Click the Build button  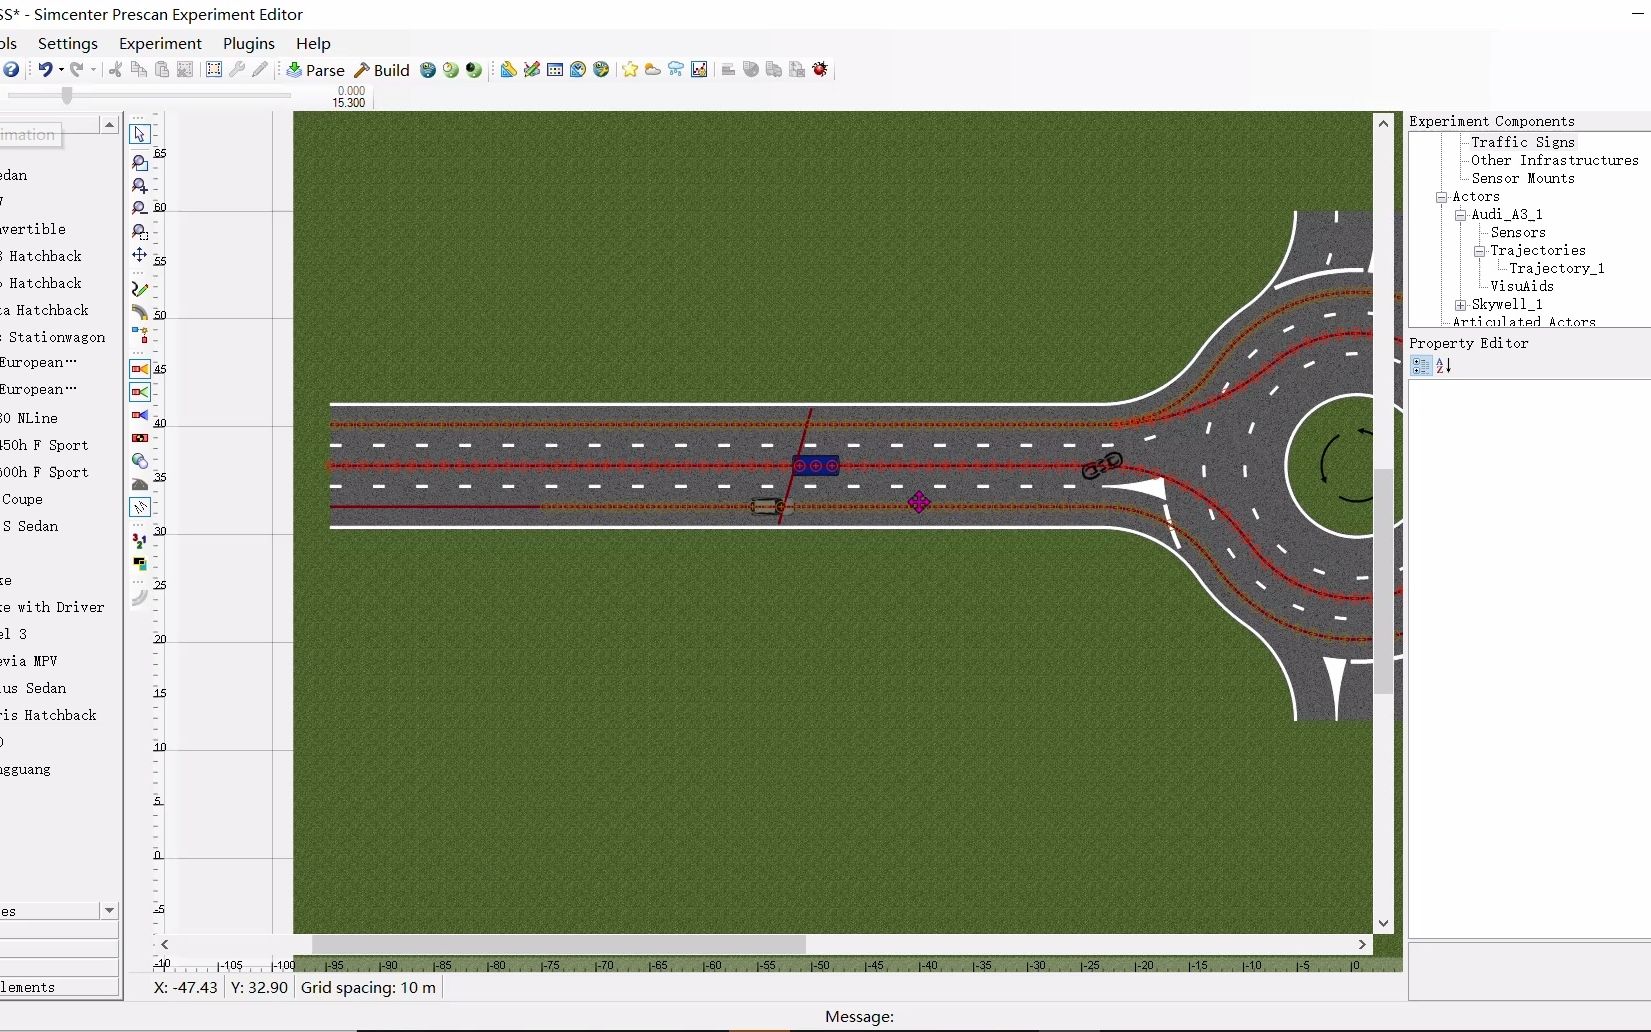[x=382, y=70]
